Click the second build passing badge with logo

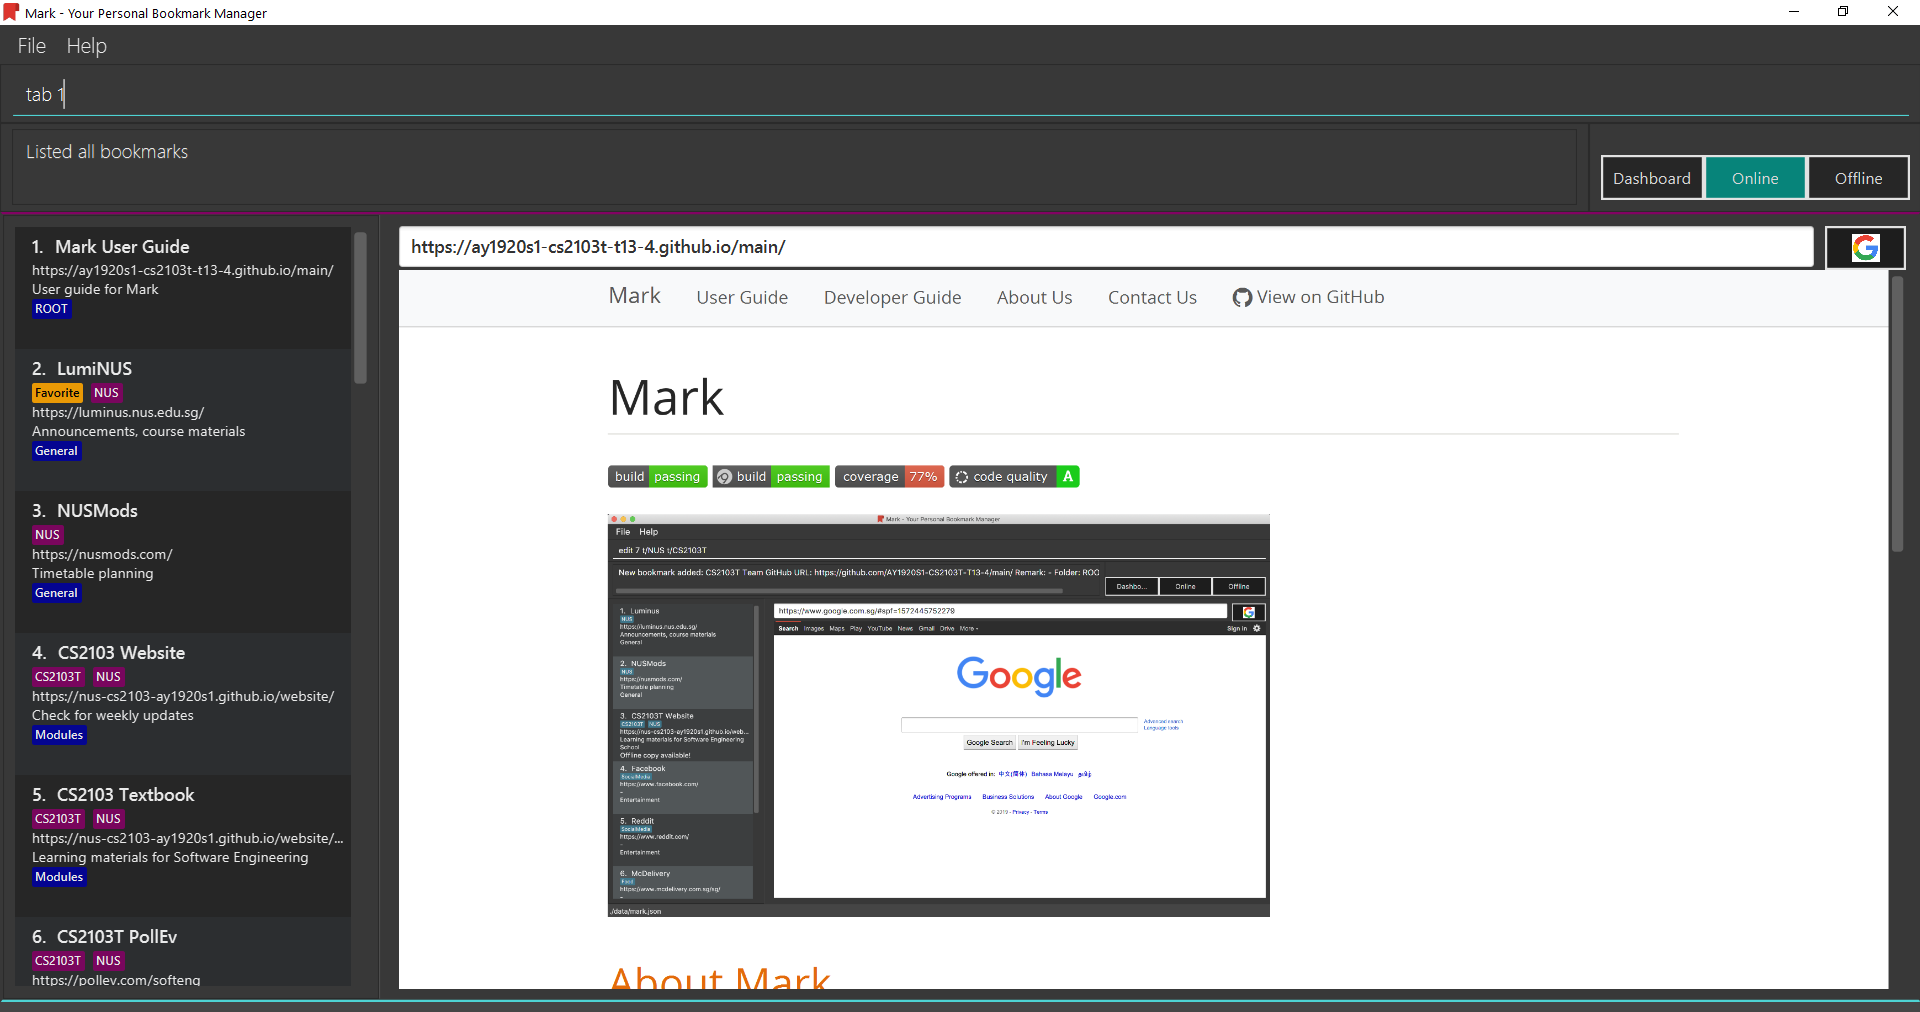[x=771, y=477]
